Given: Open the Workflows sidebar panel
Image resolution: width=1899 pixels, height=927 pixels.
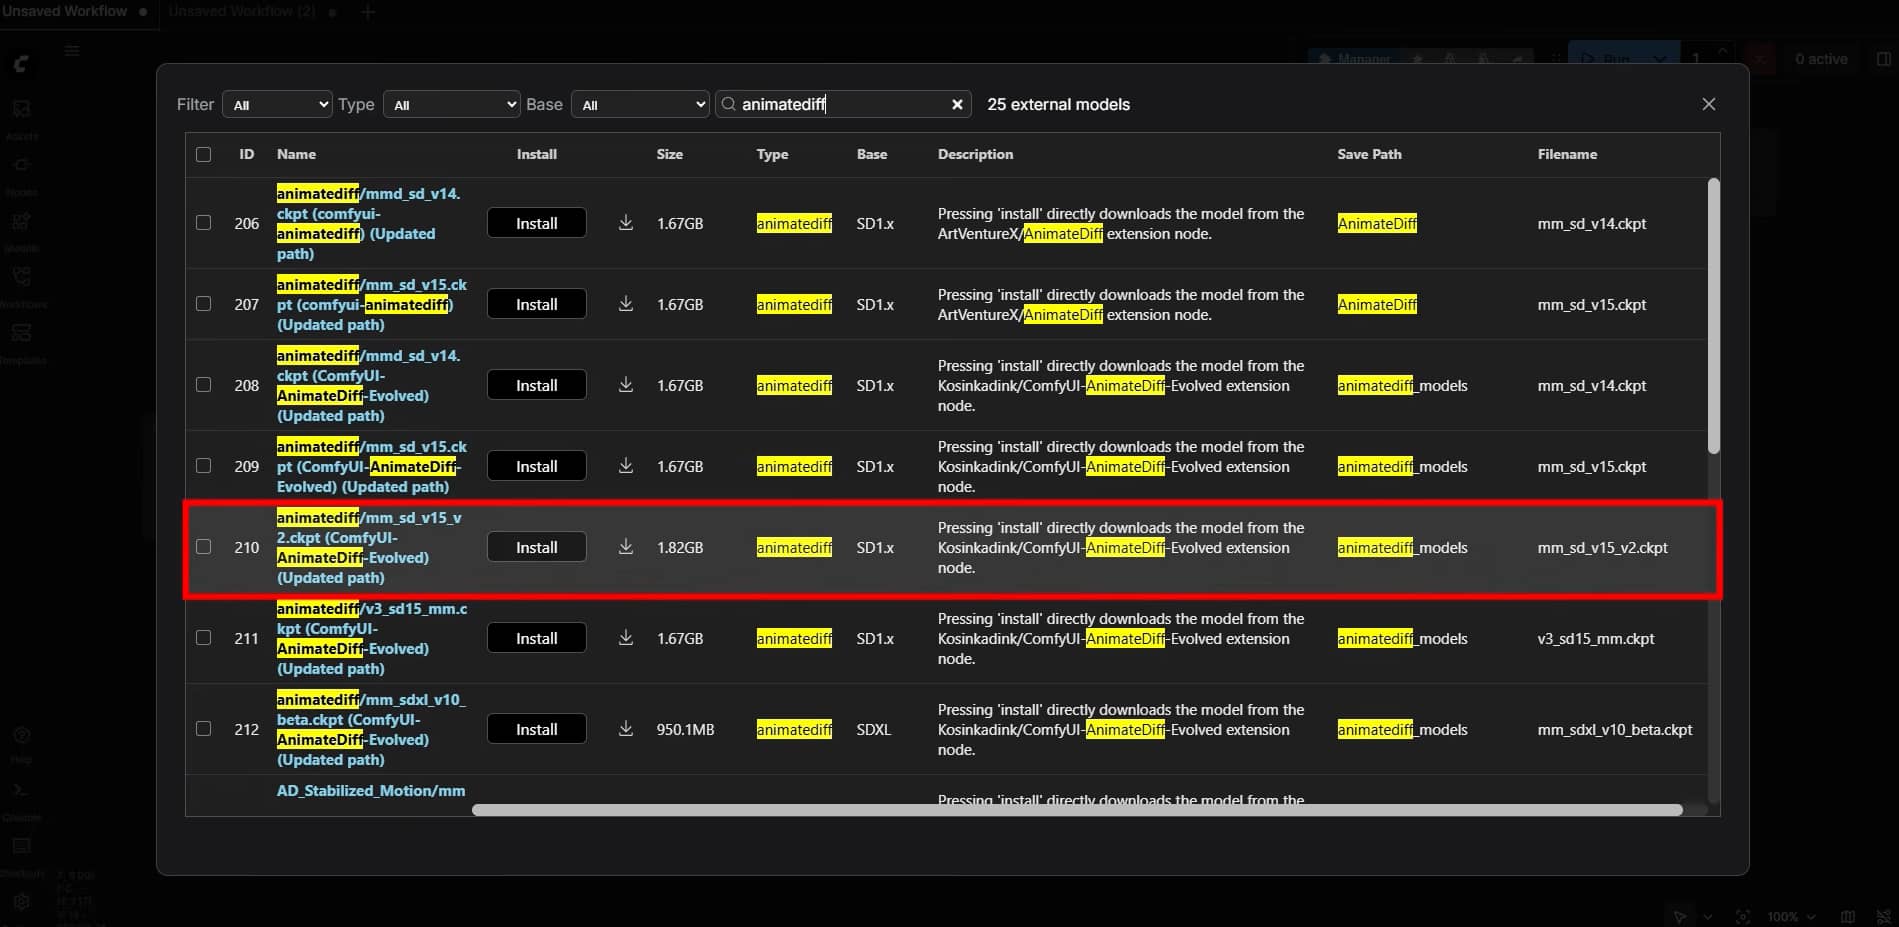Looking at the screenshot, I should [x=22, y=285].
